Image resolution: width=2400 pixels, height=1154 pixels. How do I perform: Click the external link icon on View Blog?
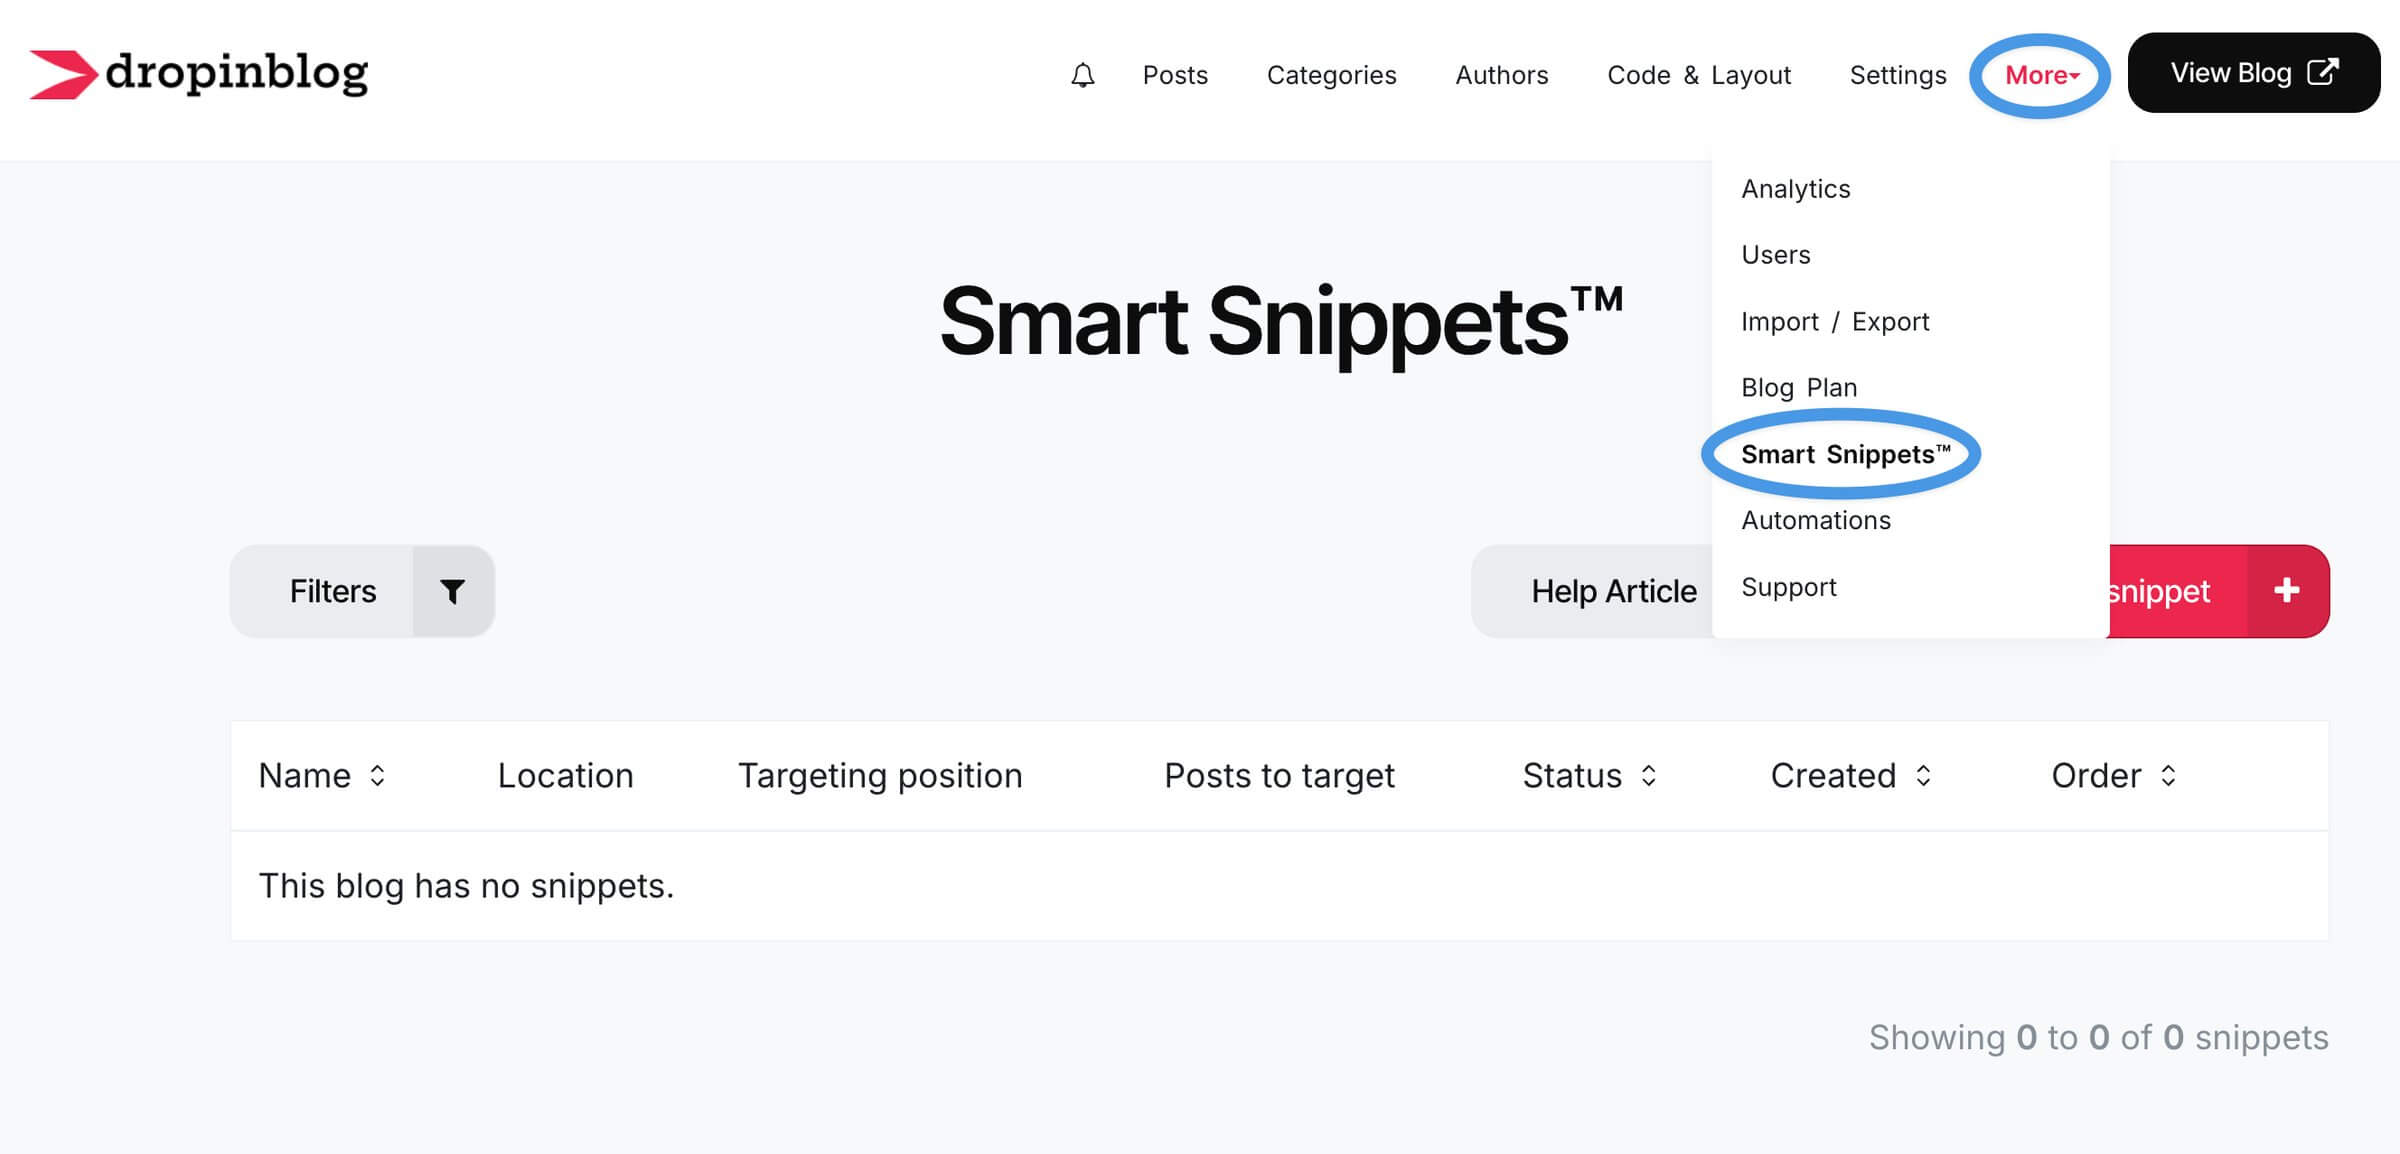point(2324,71)
